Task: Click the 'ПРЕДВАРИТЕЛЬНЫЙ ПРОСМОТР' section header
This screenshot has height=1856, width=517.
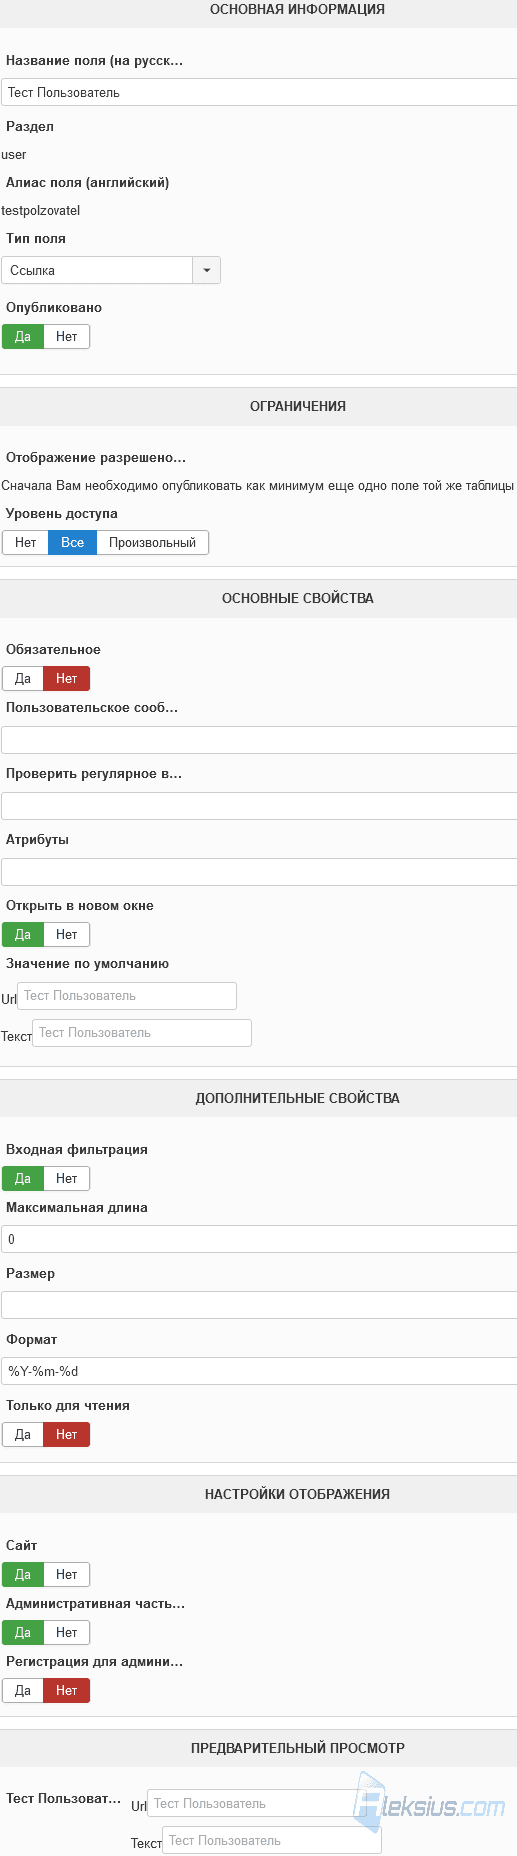Action: pyautogui.click(x=297, y=1749)
